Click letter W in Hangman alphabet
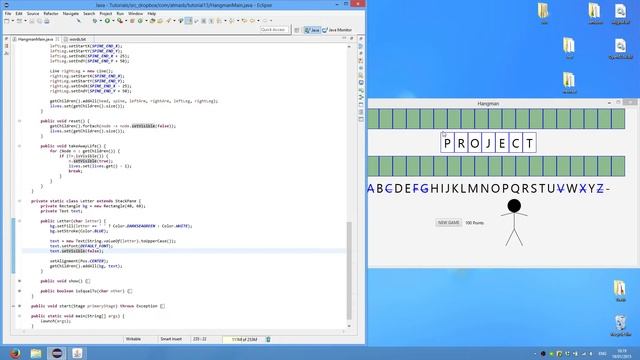 click(572, 189)
